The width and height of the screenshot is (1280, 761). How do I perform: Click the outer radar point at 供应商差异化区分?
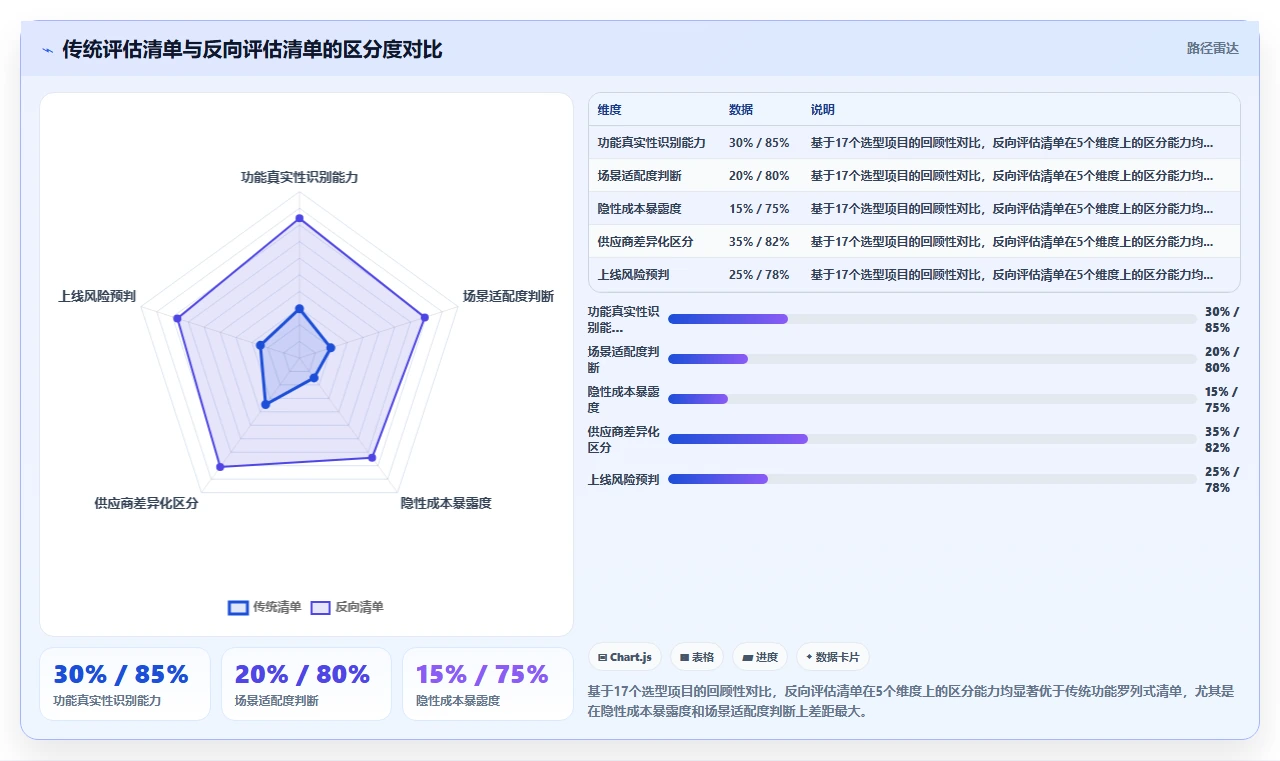(x=220, y=467)
